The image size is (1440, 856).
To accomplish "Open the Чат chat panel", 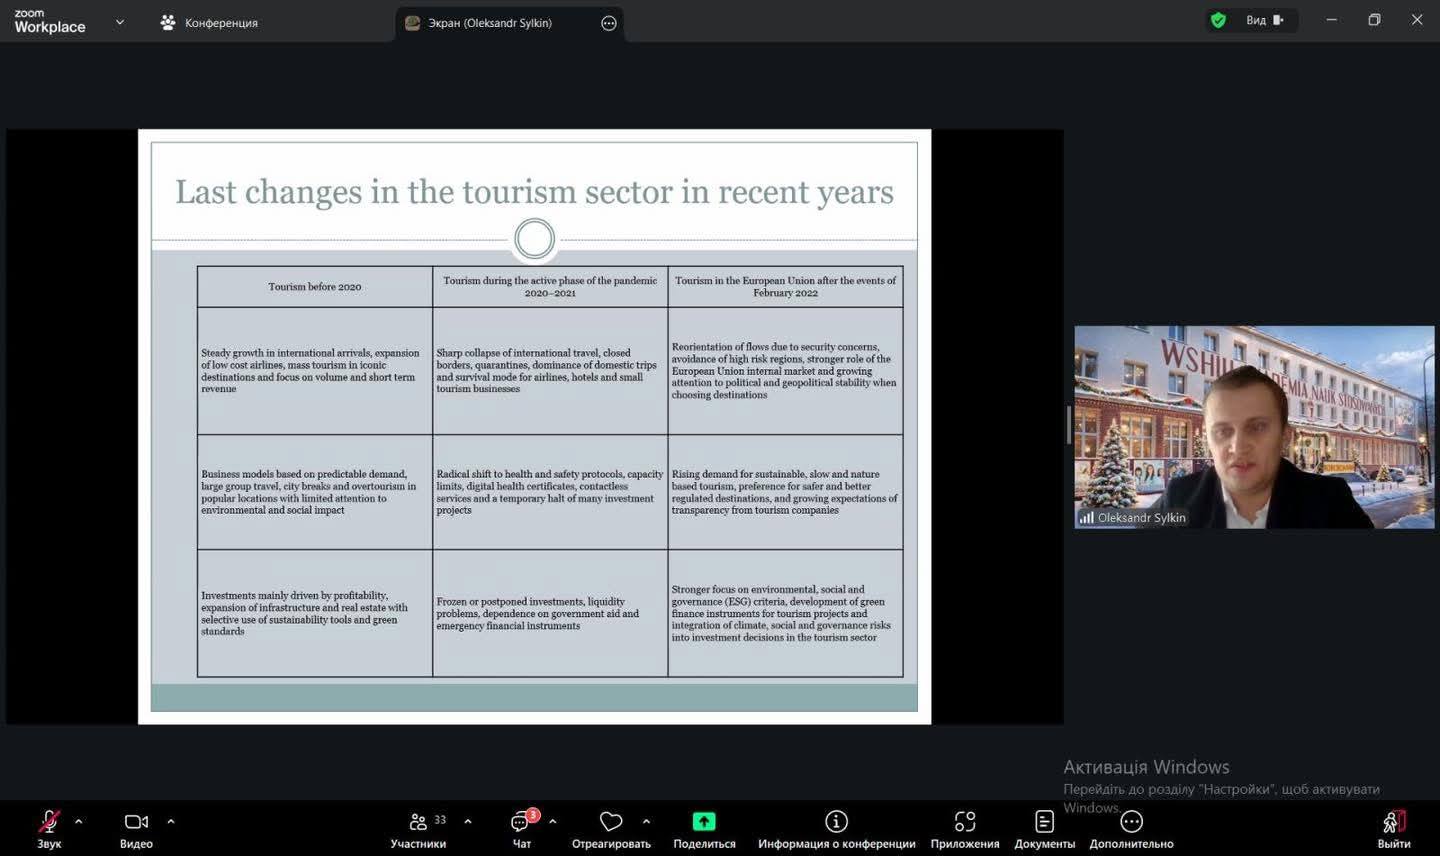I will click(521, 828).
